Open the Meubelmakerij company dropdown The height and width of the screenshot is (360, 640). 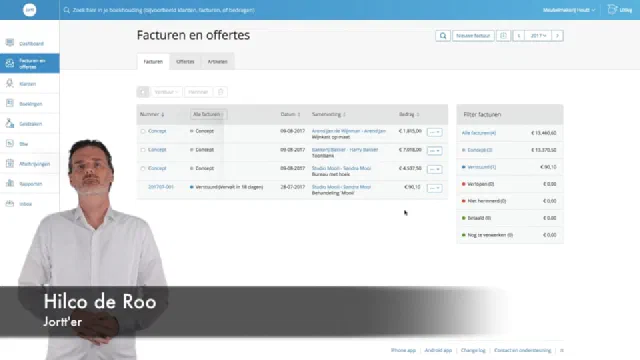(569, 10)
